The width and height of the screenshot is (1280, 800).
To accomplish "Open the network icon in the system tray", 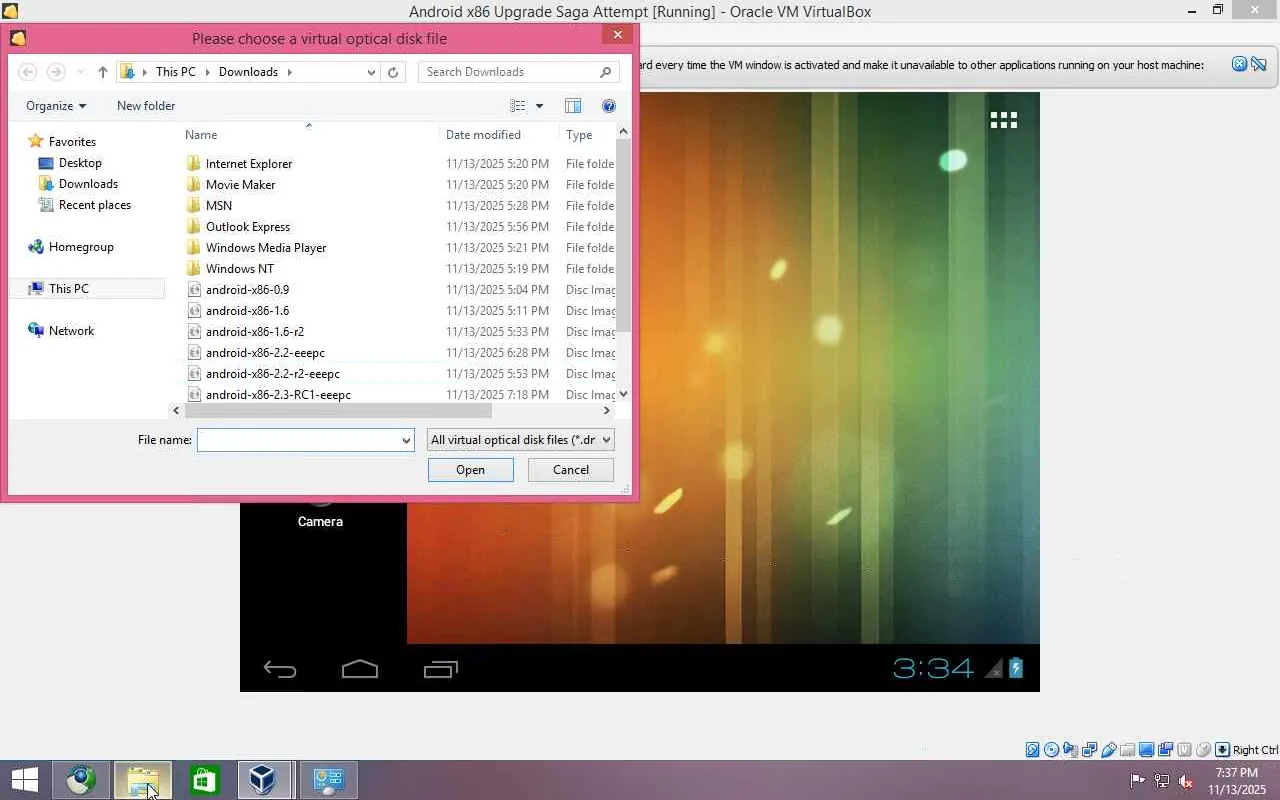I will point(1162,780).
